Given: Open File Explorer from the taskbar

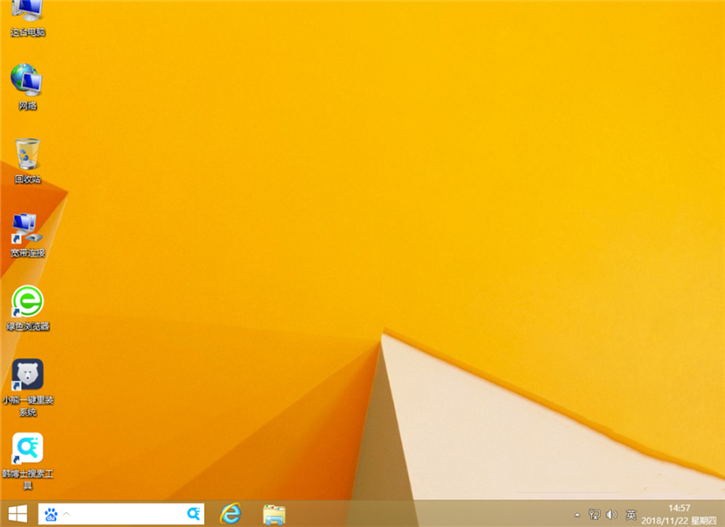Looking at the screenshot, I should [274, 514].
